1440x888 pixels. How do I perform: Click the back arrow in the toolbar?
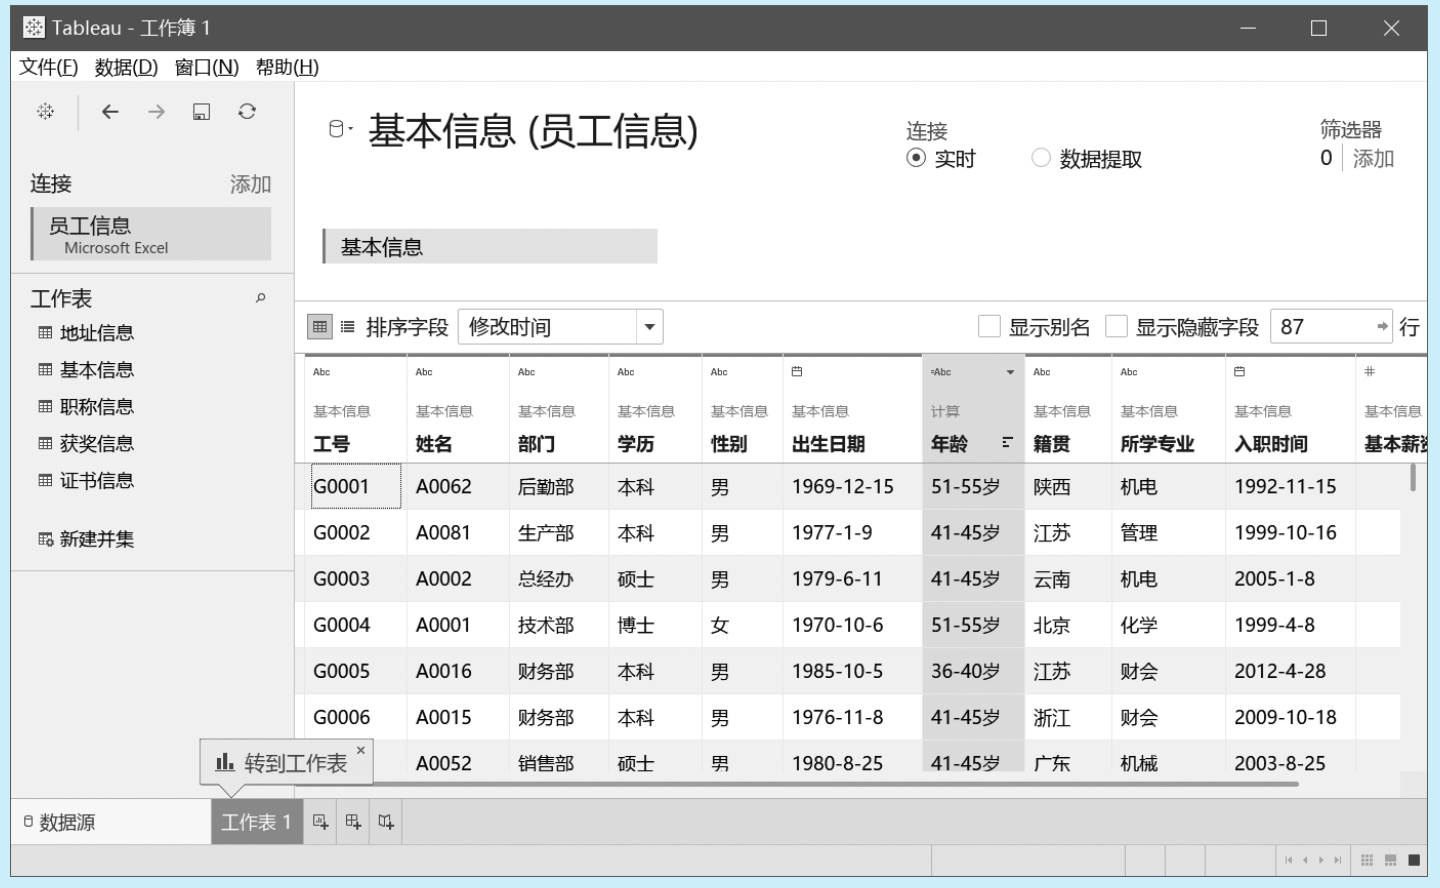click(x=110, y=112)
